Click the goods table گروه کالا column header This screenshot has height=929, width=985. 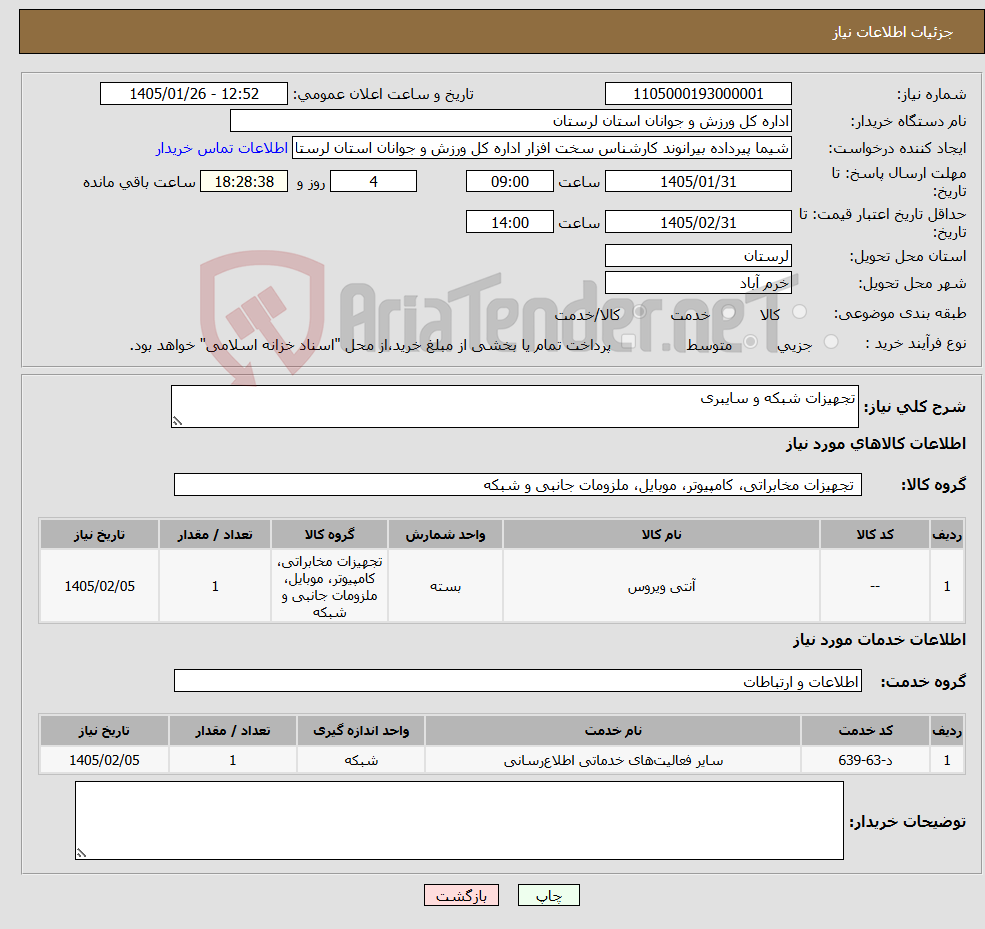pos(330,535)
